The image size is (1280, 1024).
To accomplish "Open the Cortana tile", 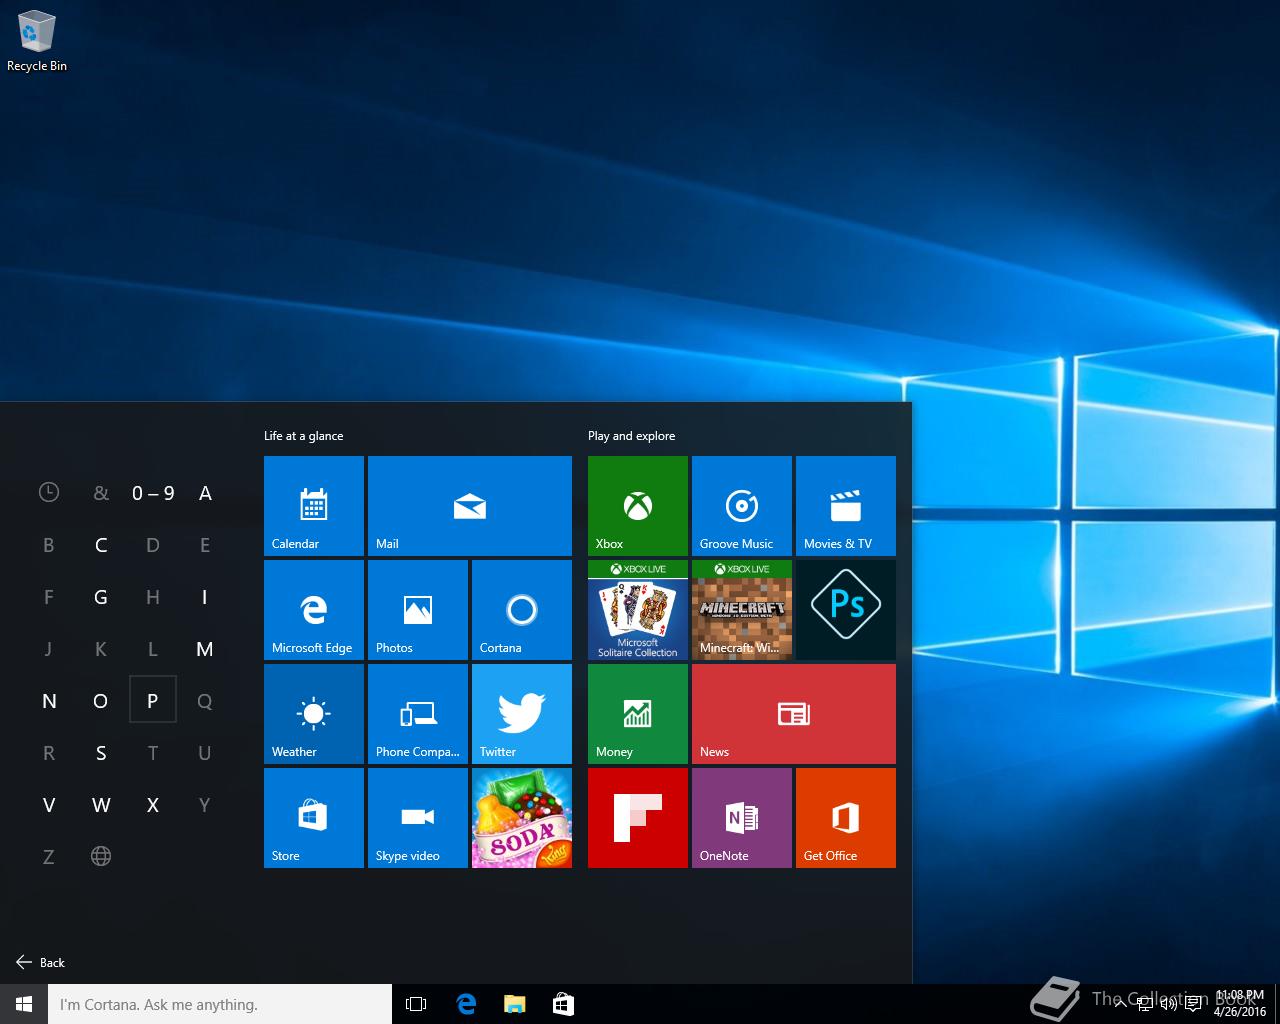I will point(522,610).
